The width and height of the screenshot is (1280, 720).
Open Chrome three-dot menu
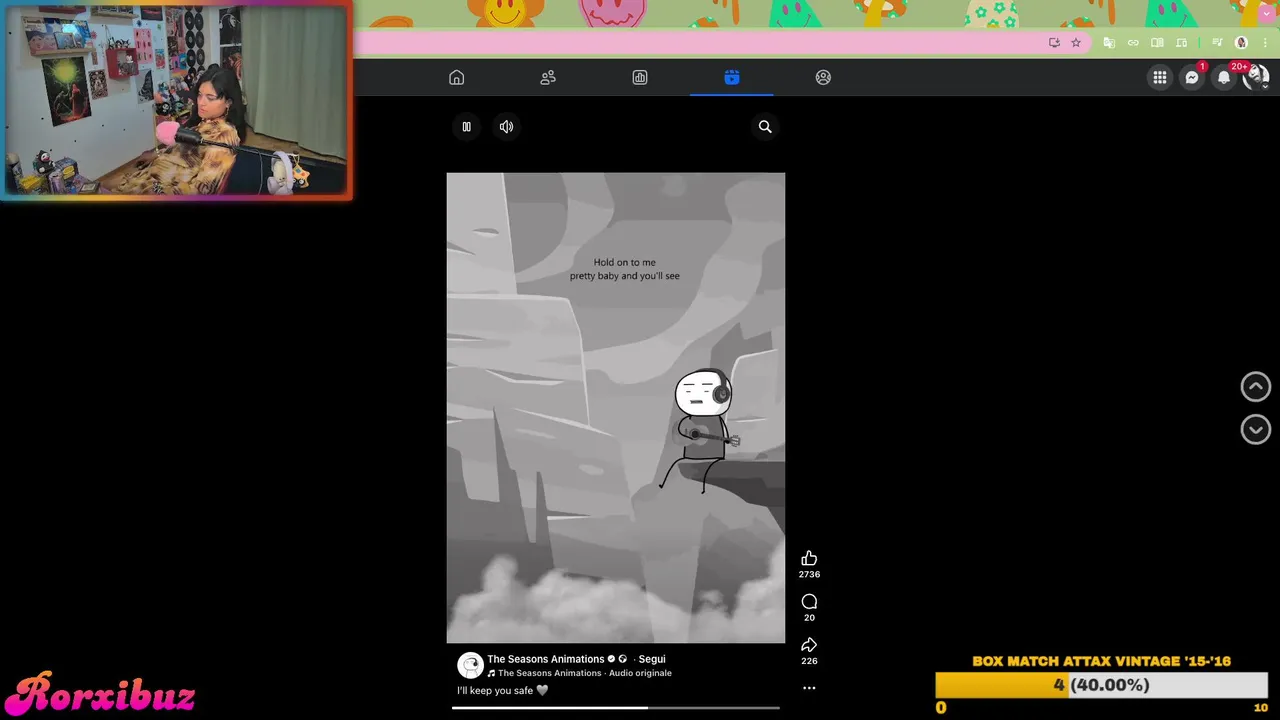coord(1264,43)
